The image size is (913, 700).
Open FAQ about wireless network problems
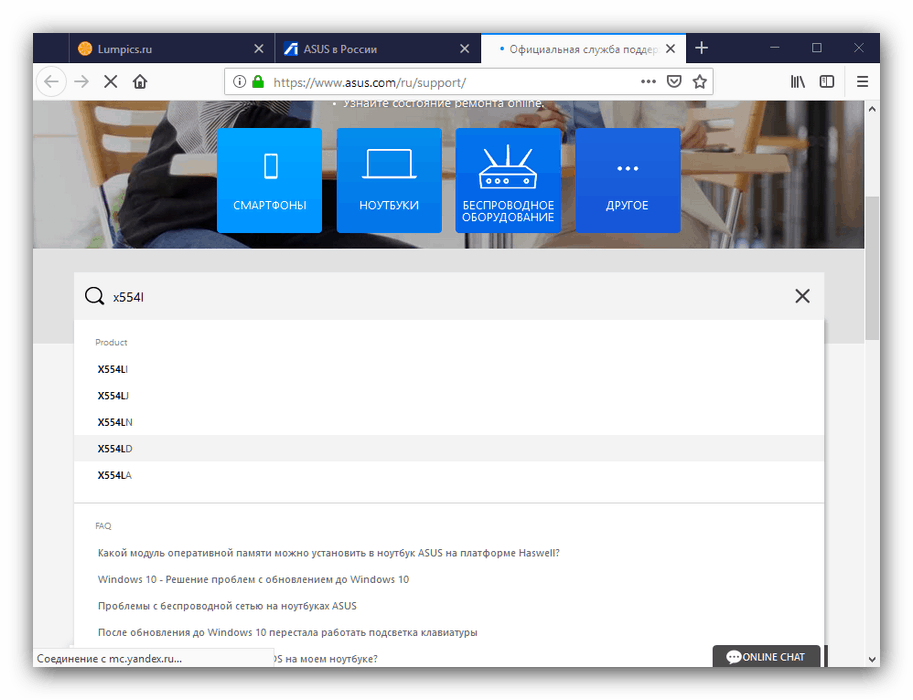[227, 606]
